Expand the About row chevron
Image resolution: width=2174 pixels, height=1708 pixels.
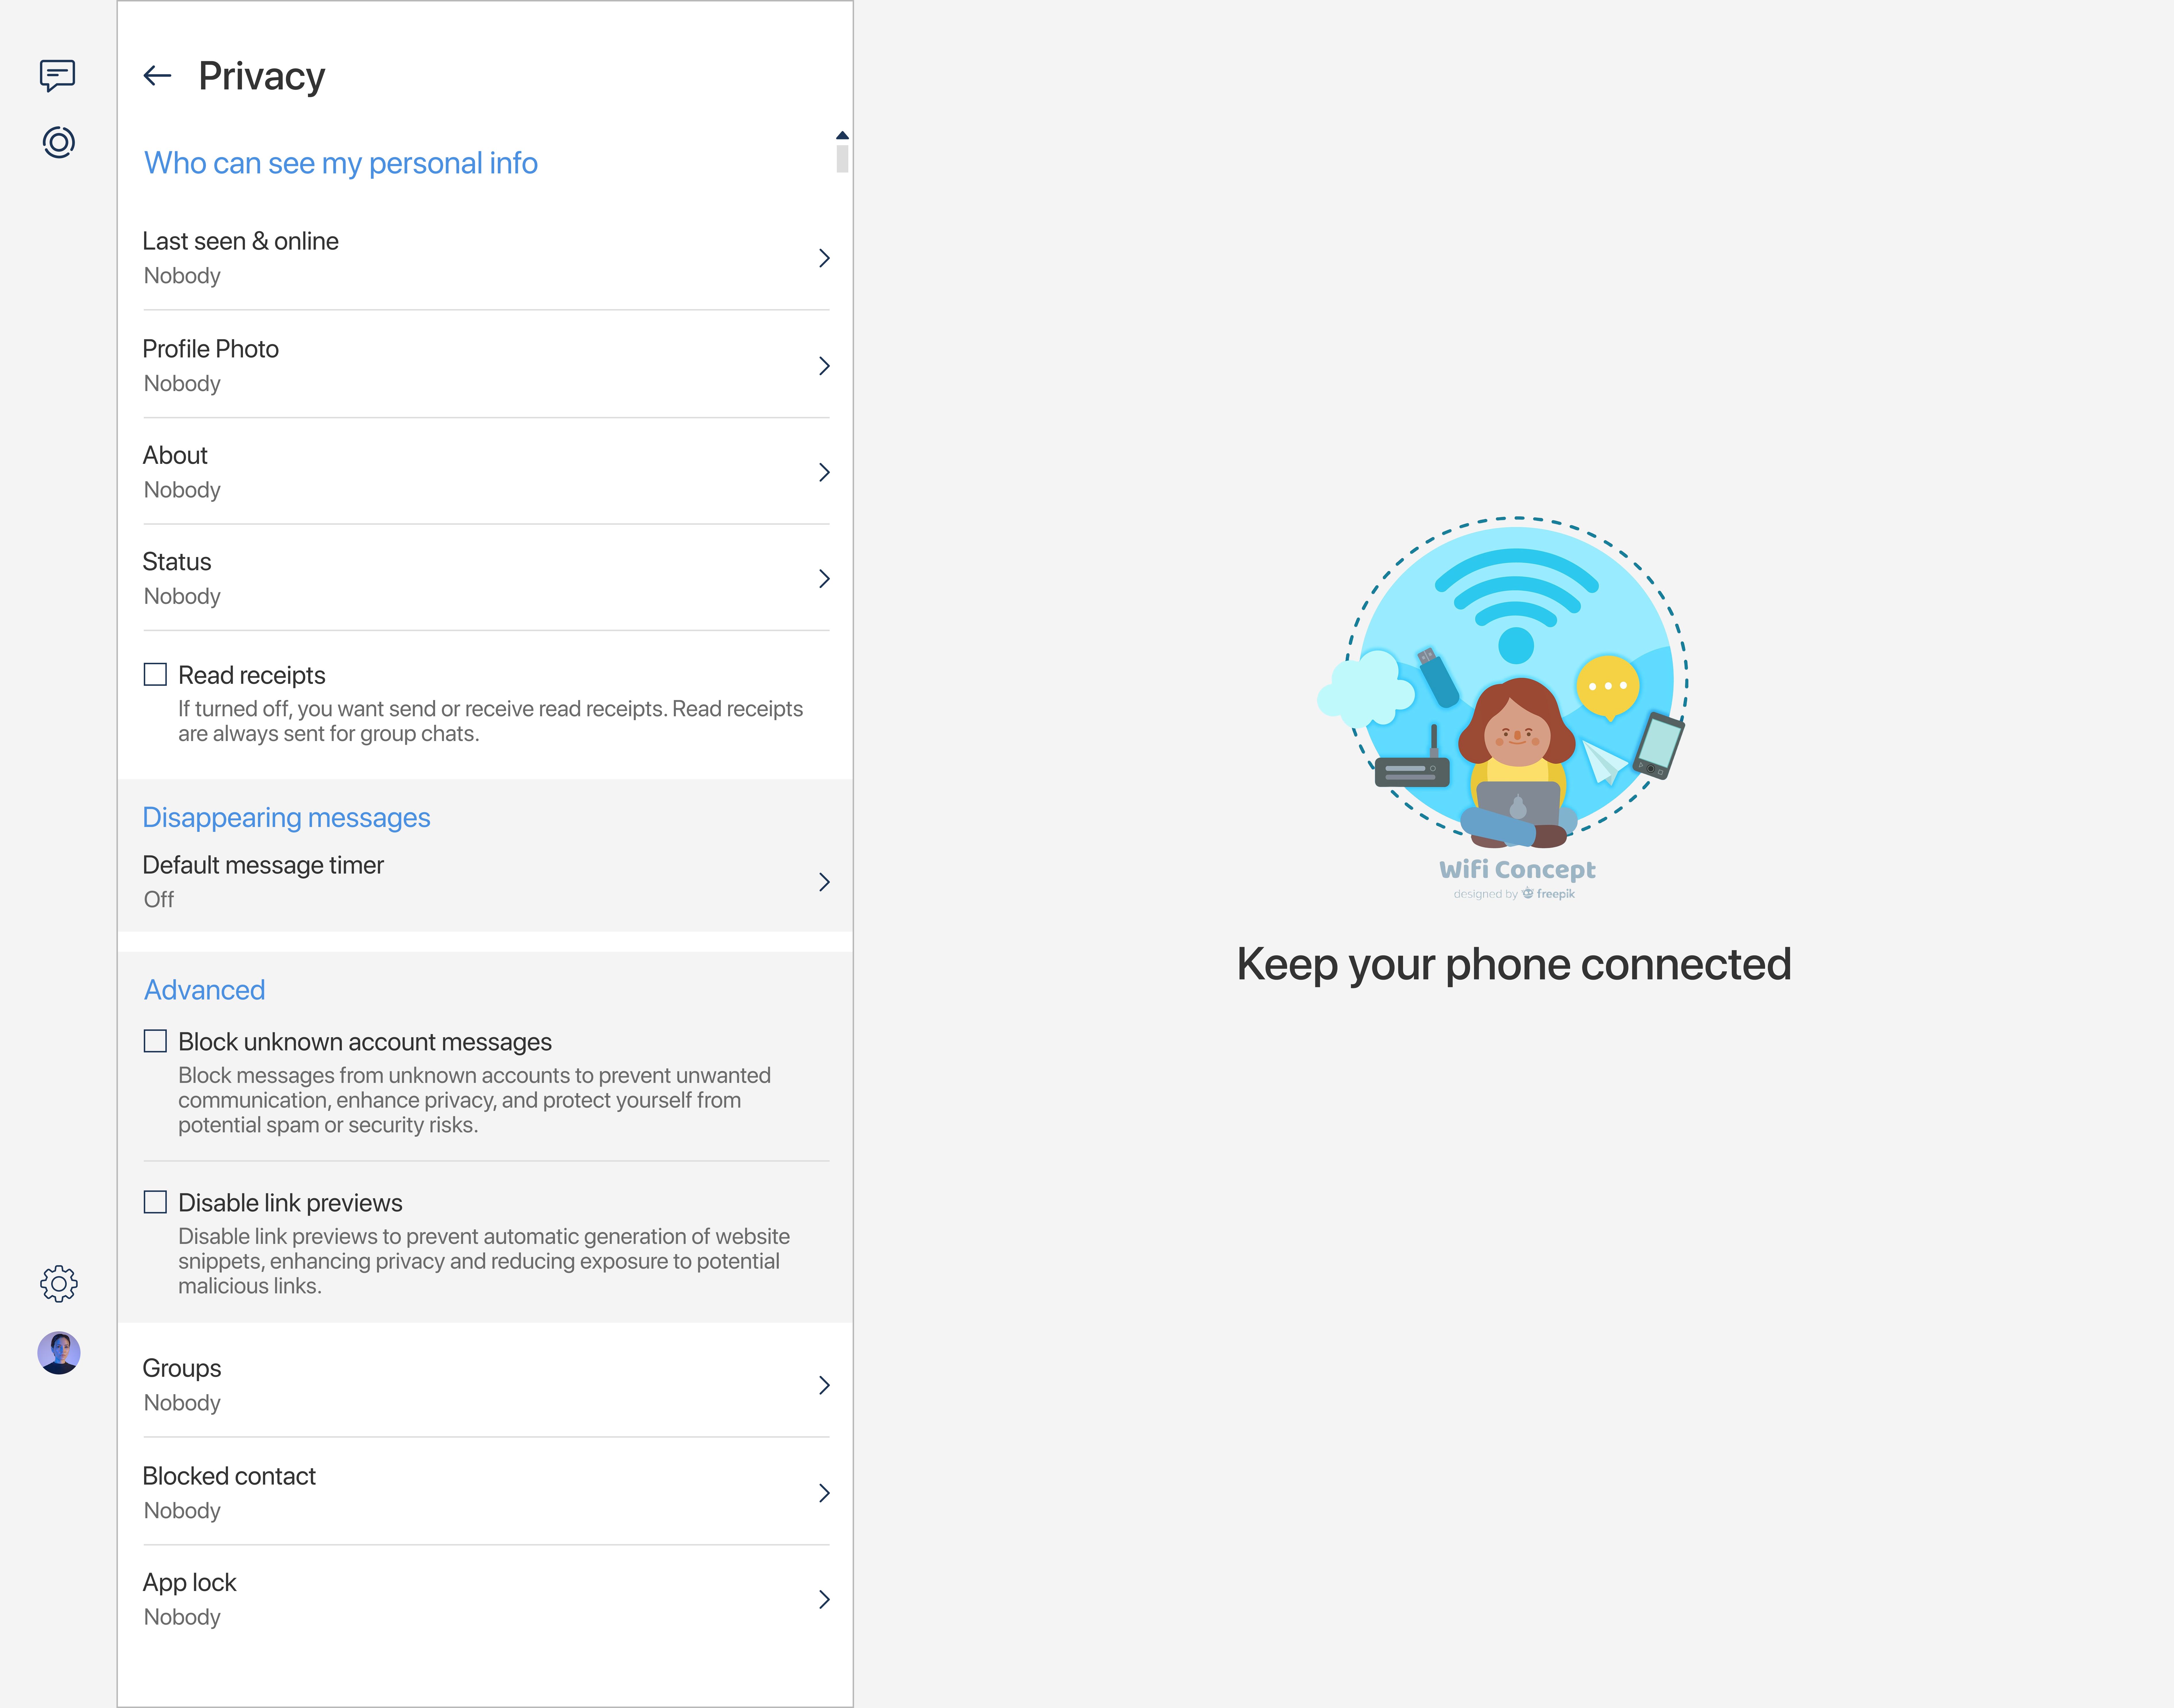click(x=824, y=472)
